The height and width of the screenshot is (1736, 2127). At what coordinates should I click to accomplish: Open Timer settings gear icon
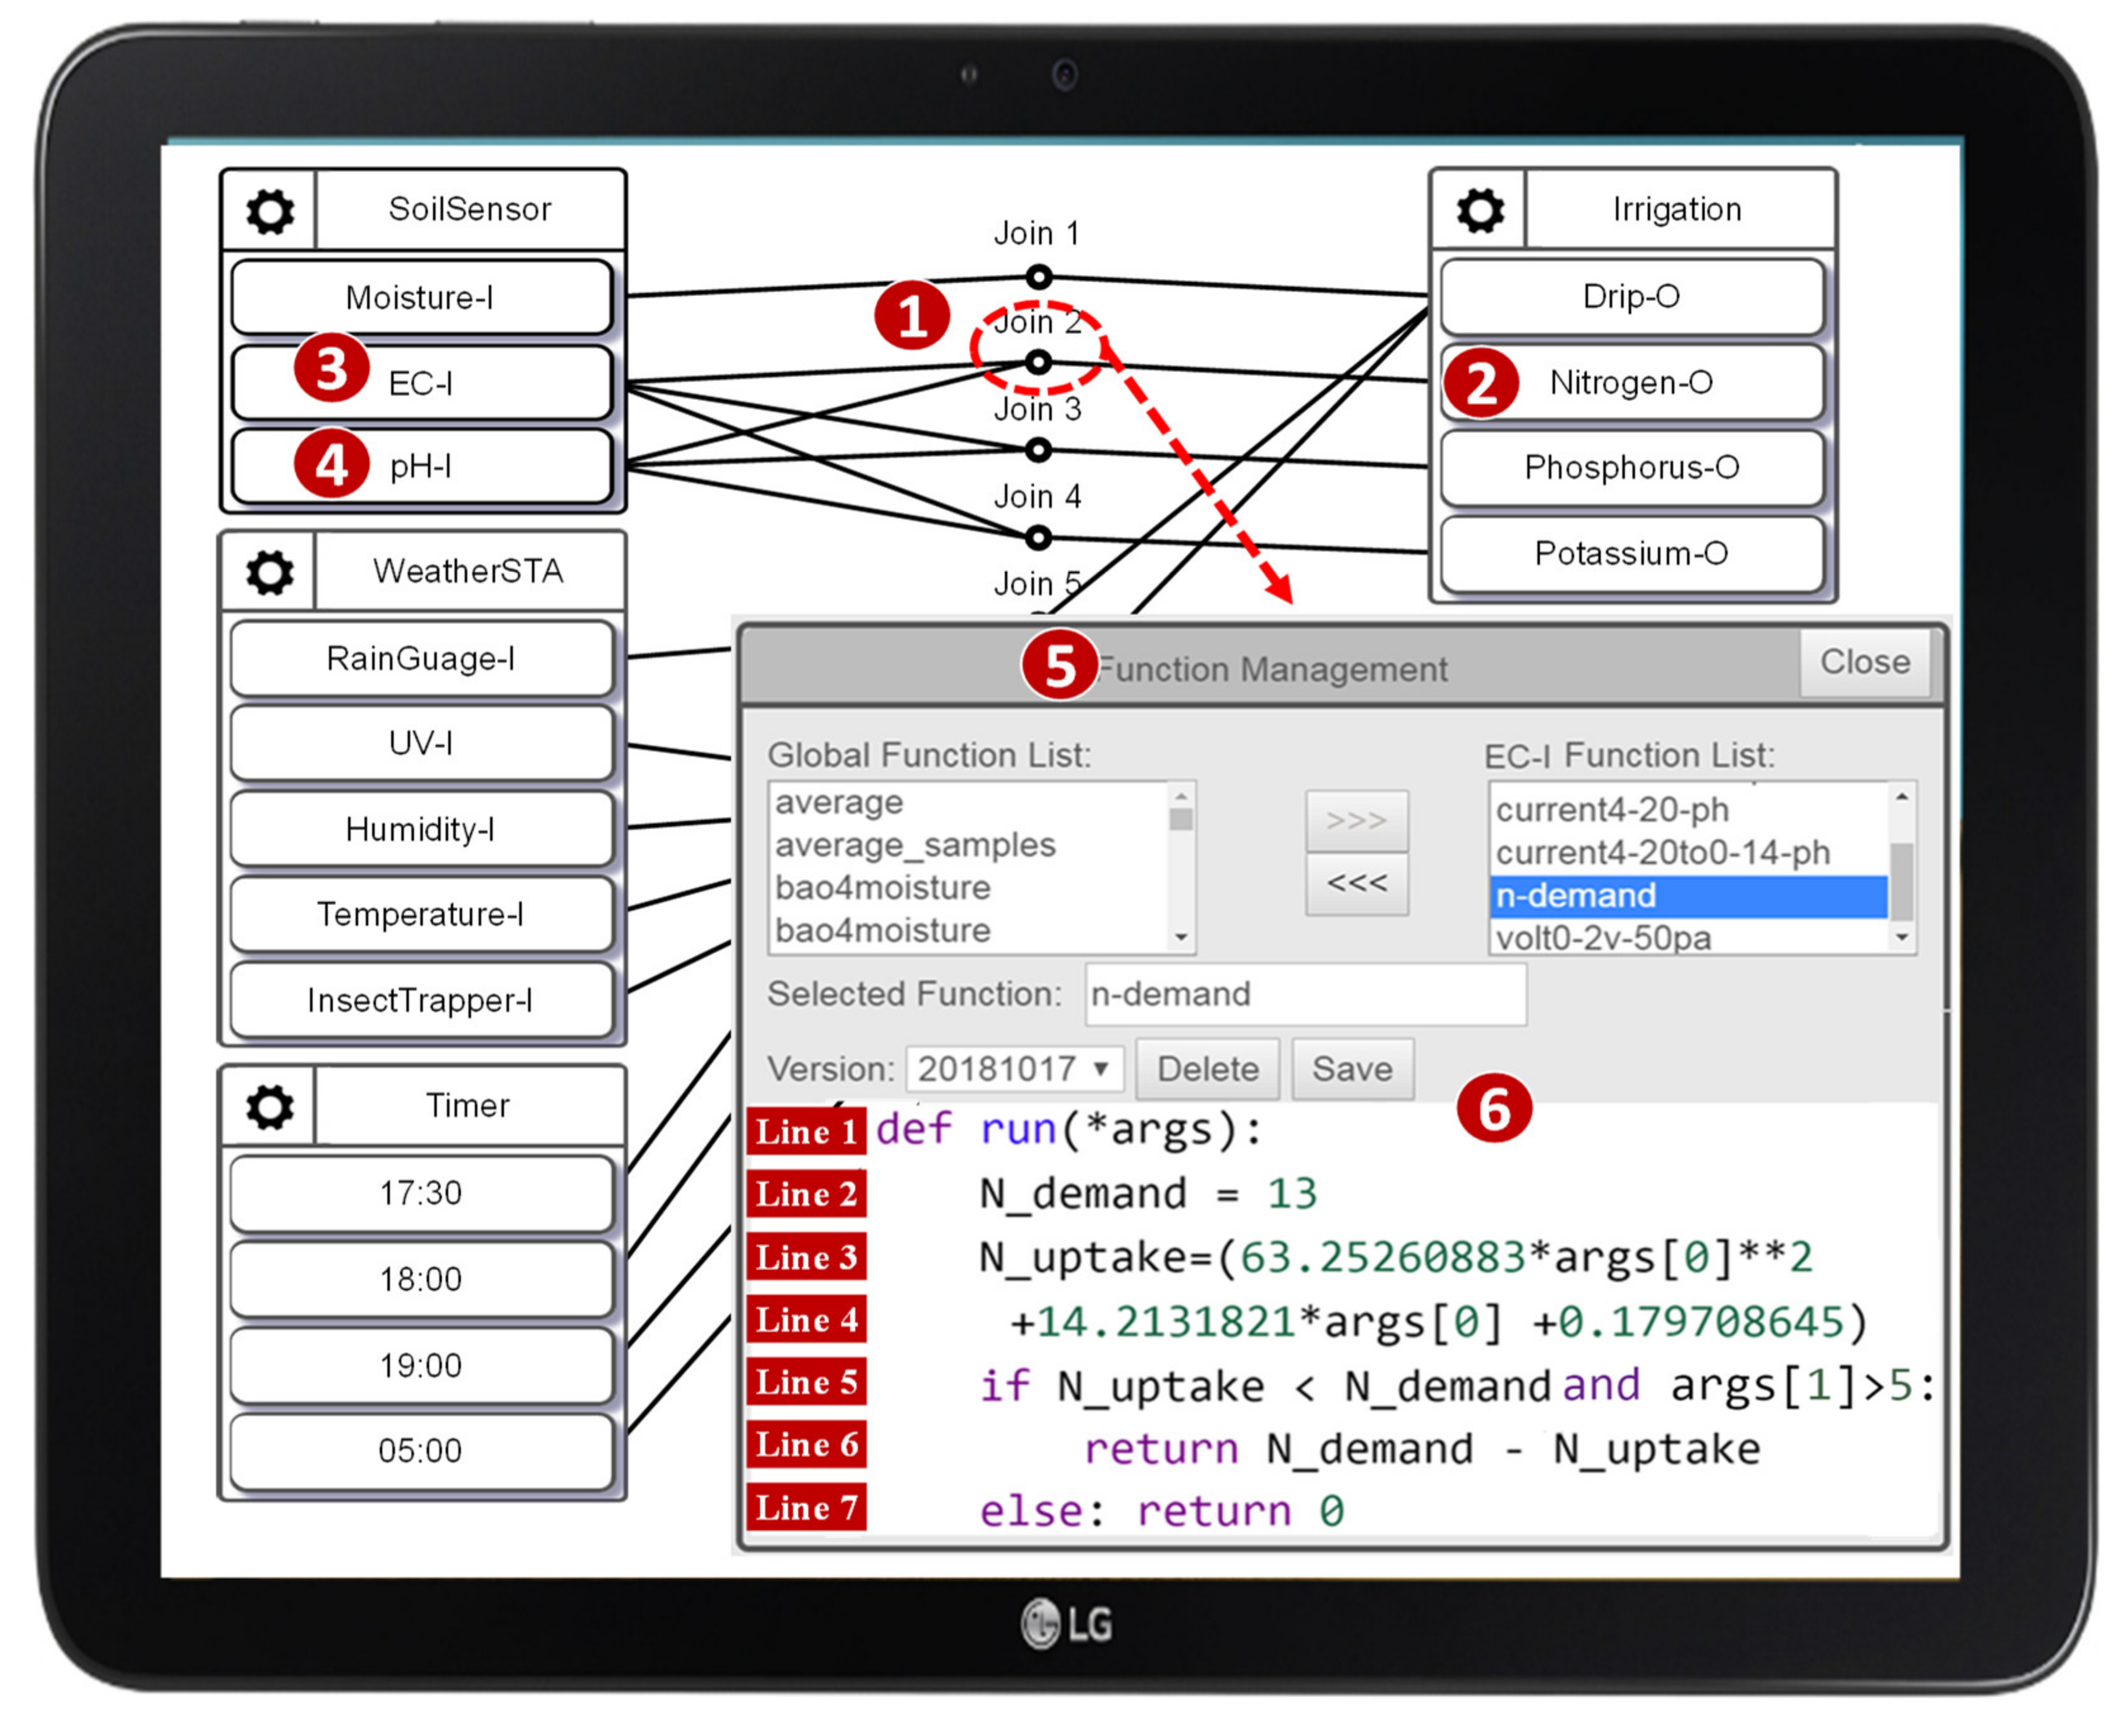tap(270, 1107)
